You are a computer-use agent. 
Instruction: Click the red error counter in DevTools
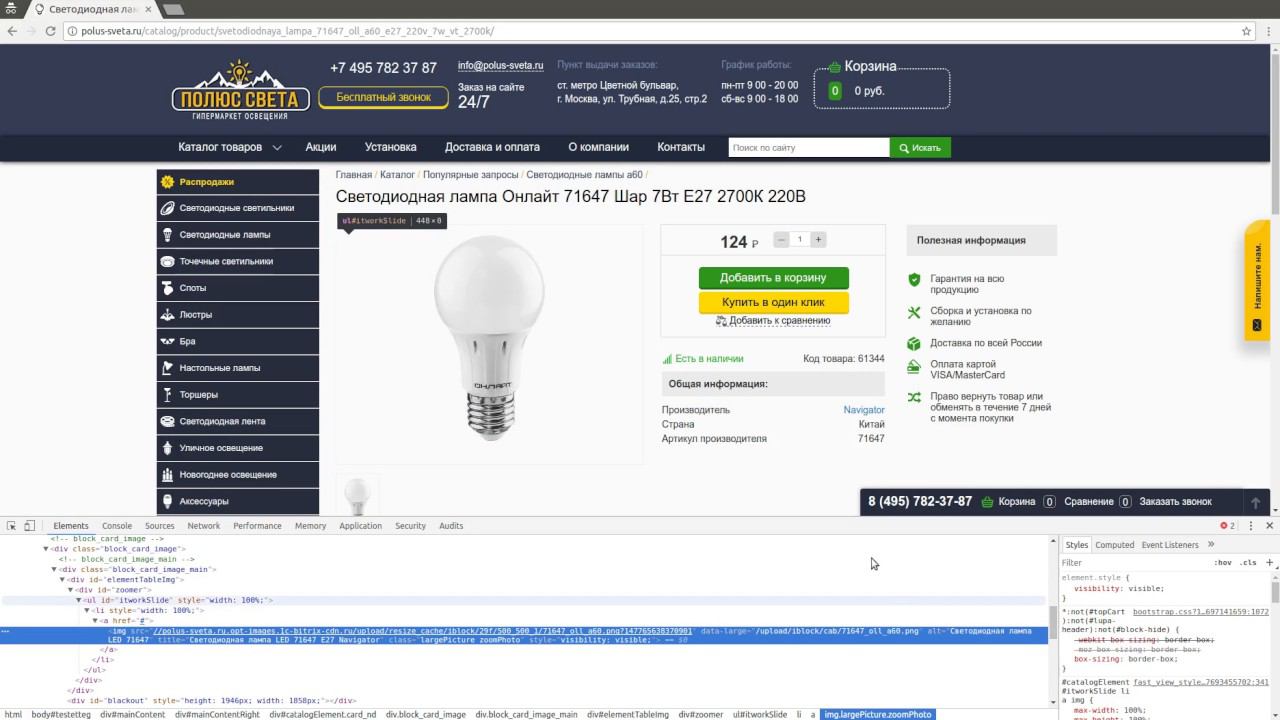pyautogui.click(x=1227, y=526)
